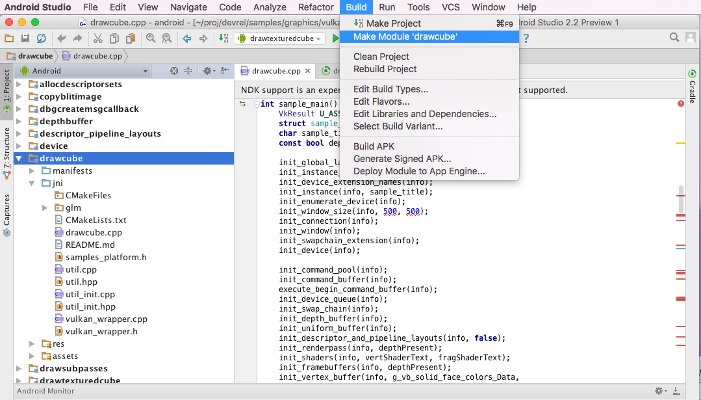Expand the depthbuffer module
Viewport: 701px width, 400px height.
[x=19, y=121]
